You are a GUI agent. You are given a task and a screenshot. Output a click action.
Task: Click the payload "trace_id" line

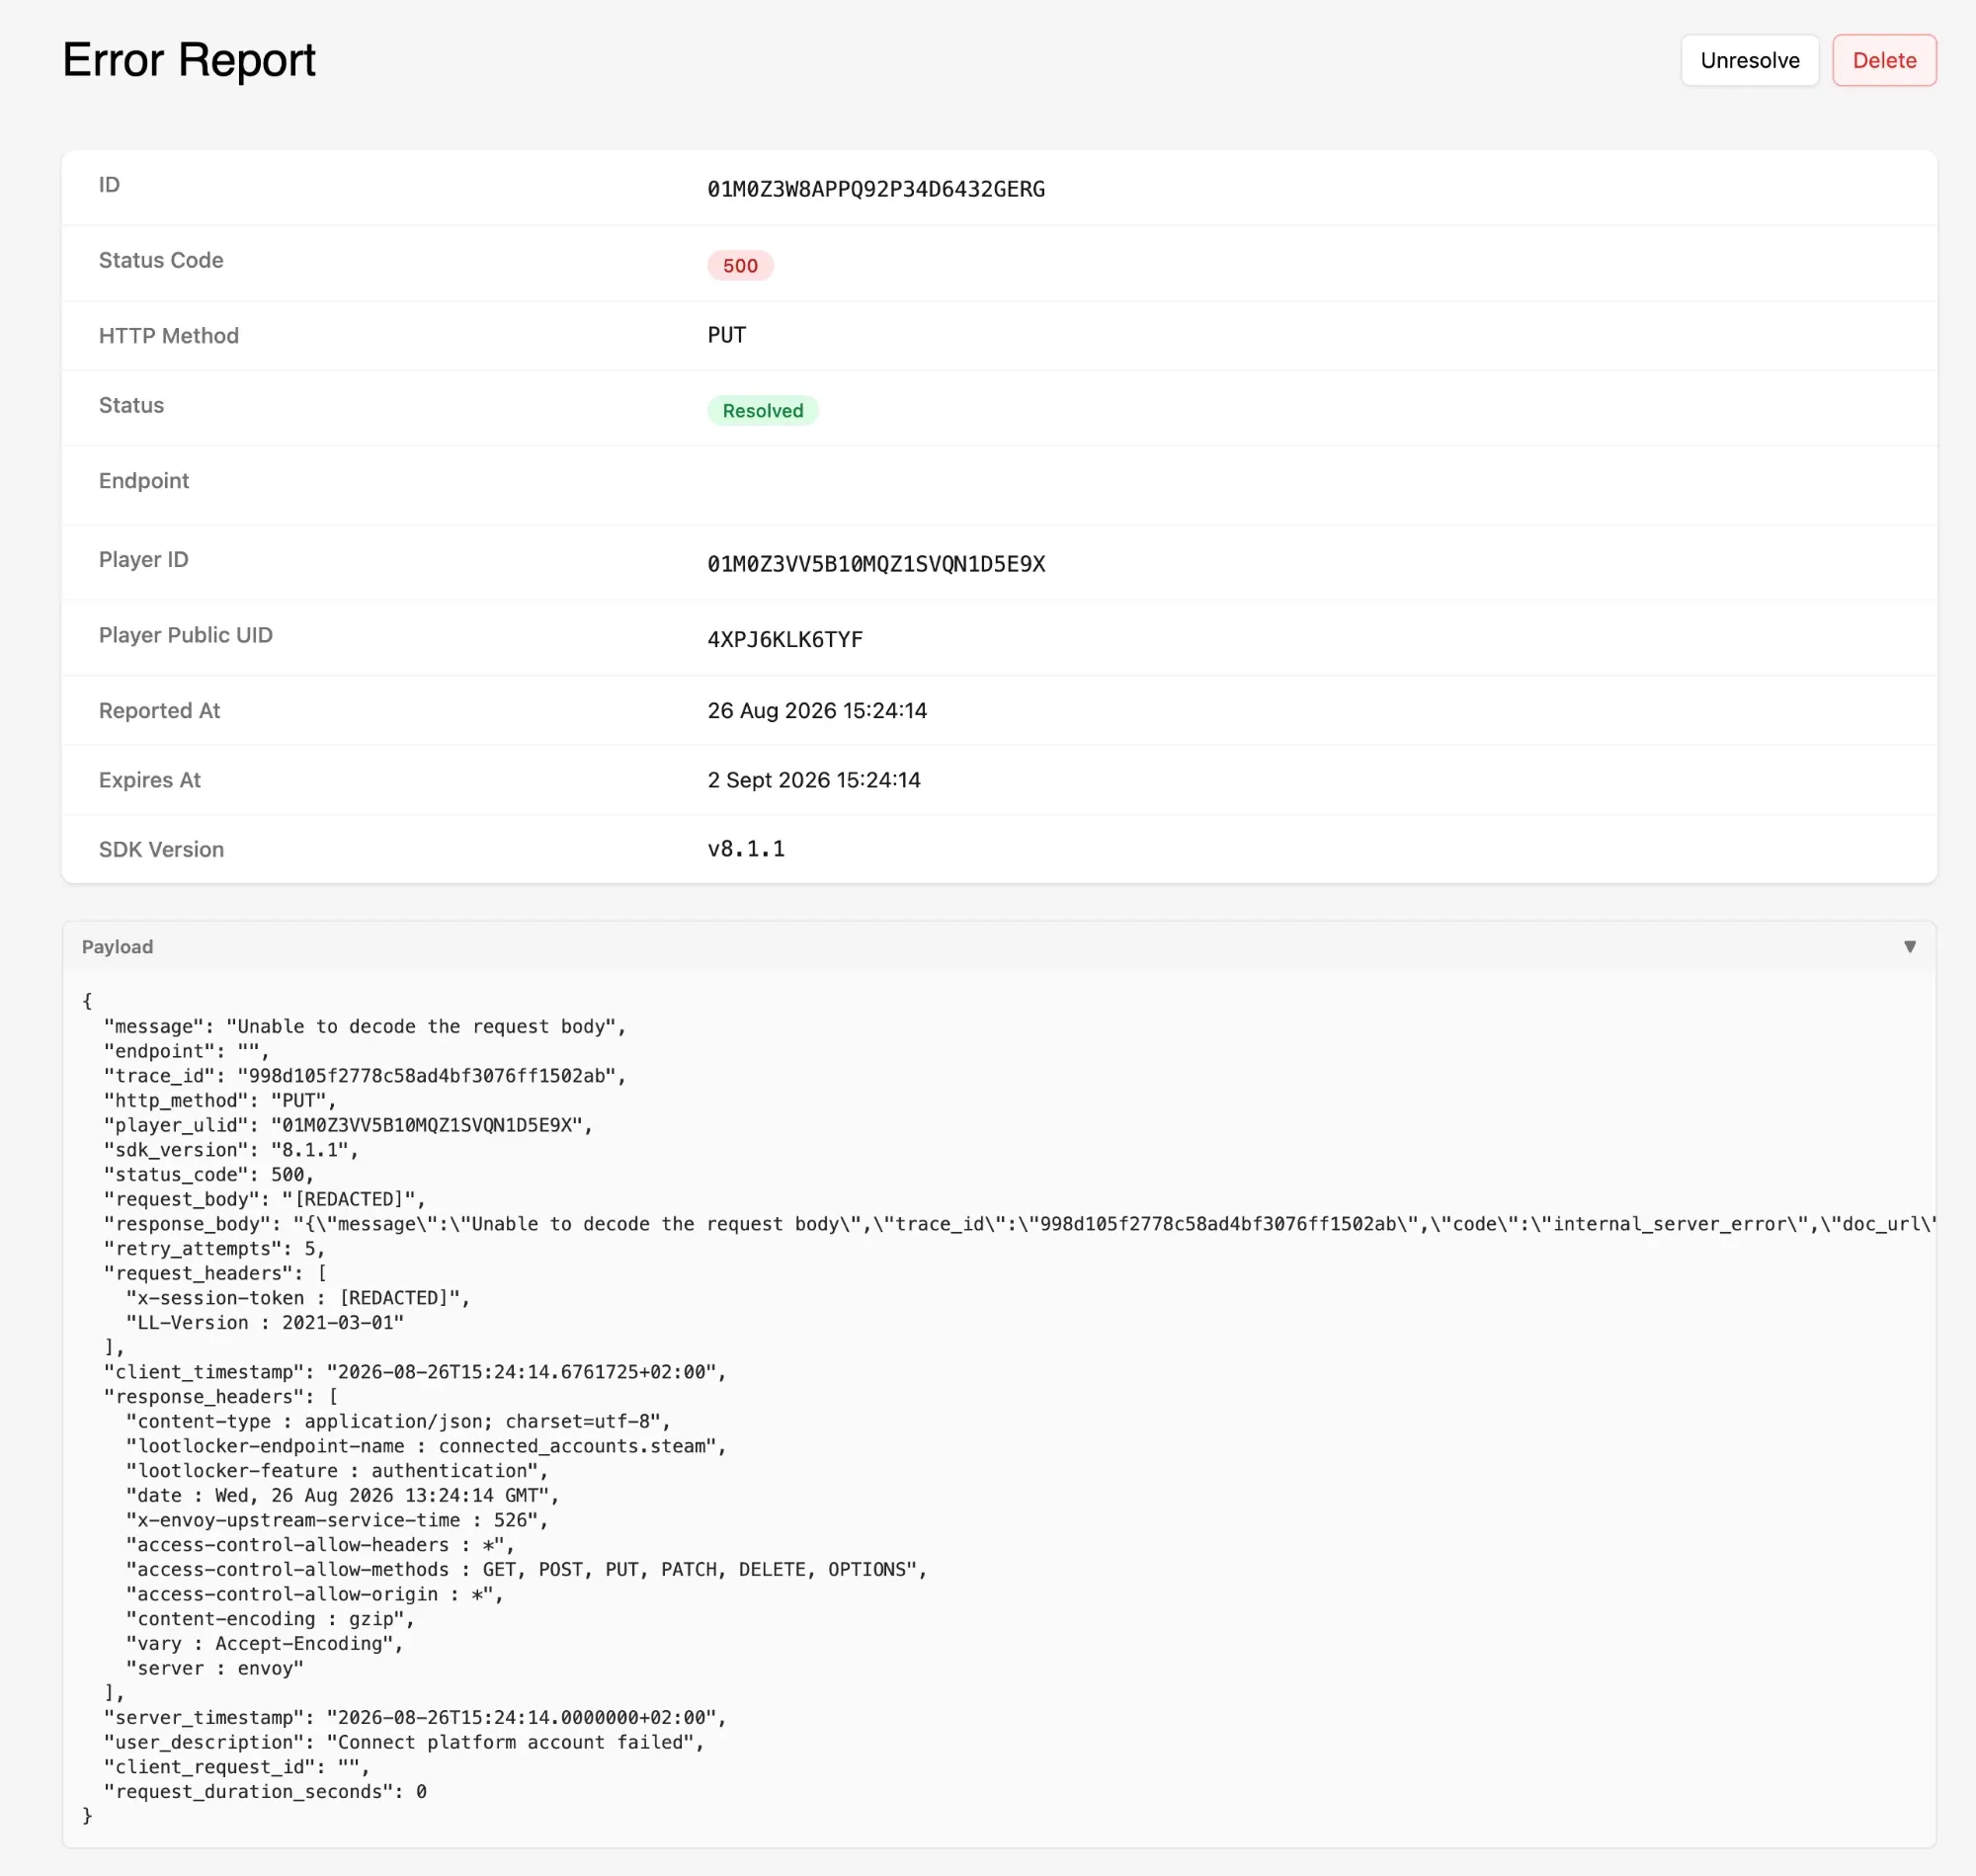tap(364, 1075)
